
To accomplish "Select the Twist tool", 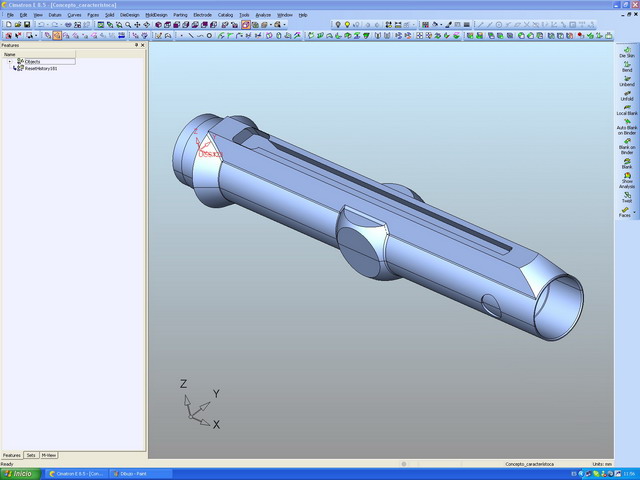I will click(x=626, y=196).
